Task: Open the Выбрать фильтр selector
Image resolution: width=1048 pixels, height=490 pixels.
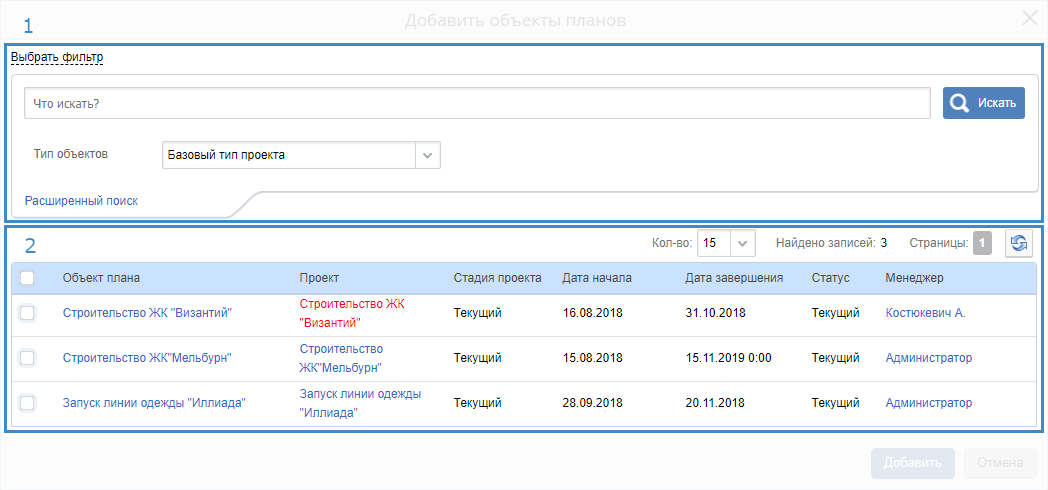Action: (57, 57)
